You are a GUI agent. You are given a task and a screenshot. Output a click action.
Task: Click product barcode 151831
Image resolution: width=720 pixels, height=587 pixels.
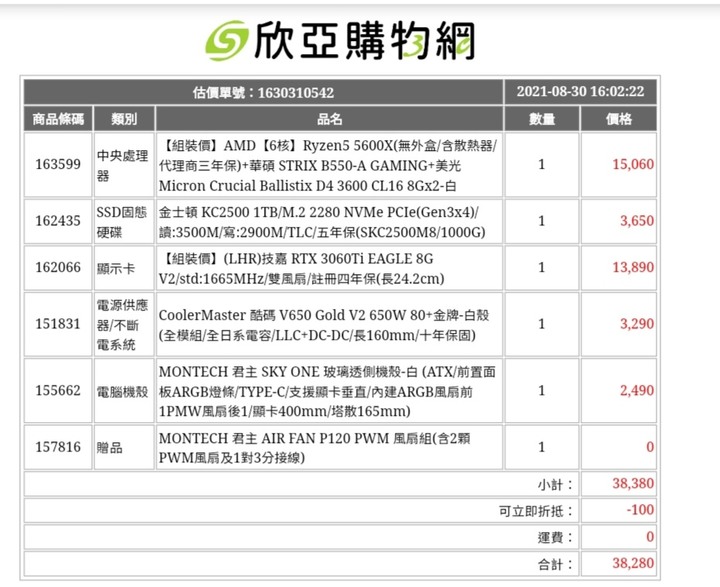coord(58,324)
